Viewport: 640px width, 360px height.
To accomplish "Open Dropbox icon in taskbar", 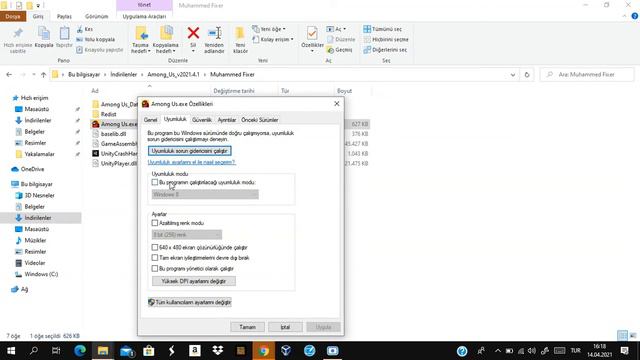I will pos(218,351).
